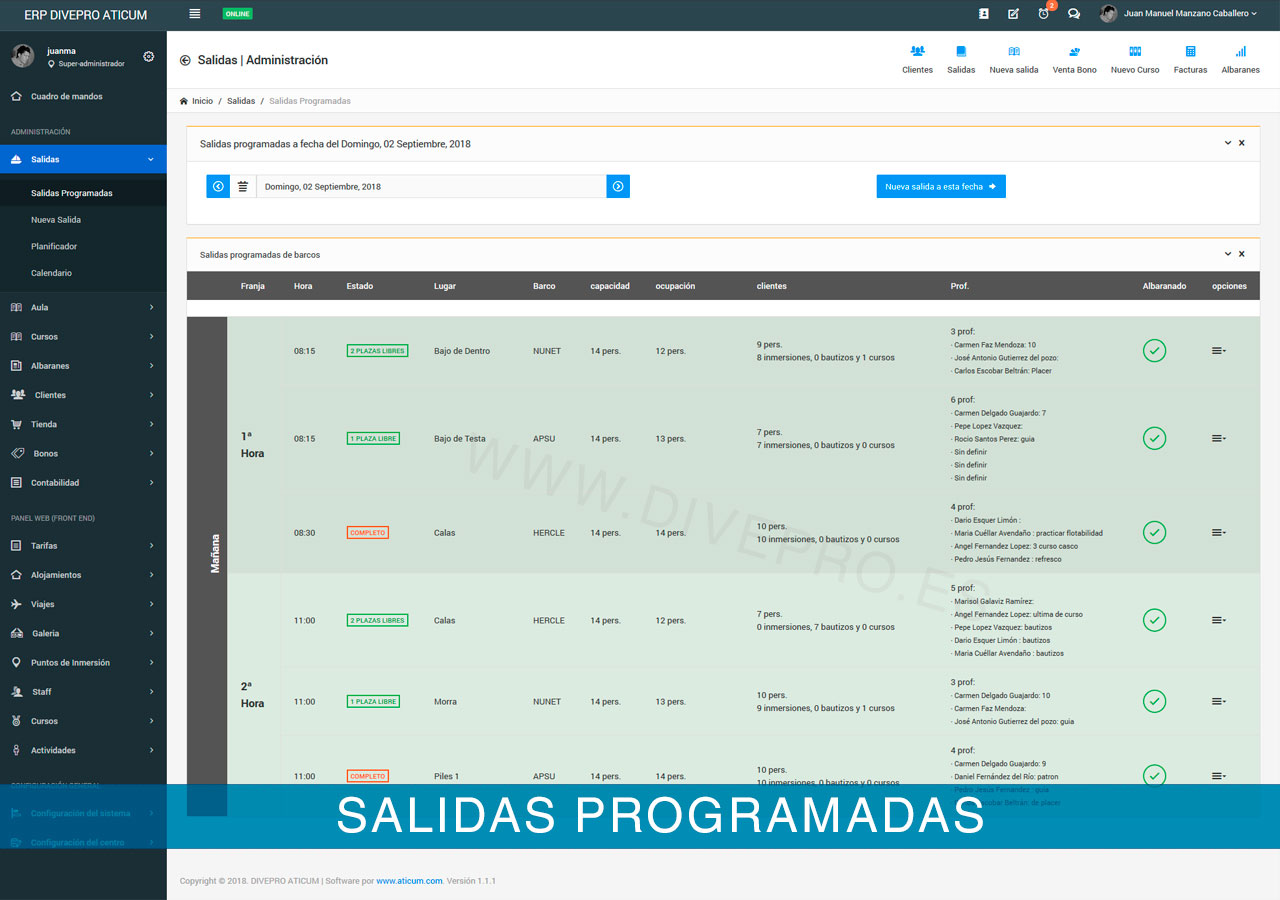Image resolution: width=1280 pixels, height=900 pixels.
Task: Expand Actividades sidebar menu
Action: (83, 750)
